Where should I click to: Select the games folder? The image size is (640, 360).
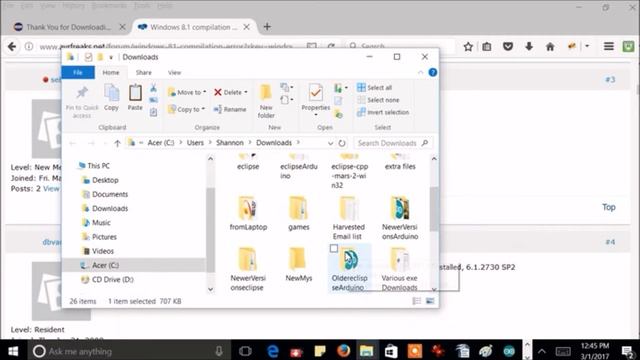pyautogui.click(x=298, y=213)
